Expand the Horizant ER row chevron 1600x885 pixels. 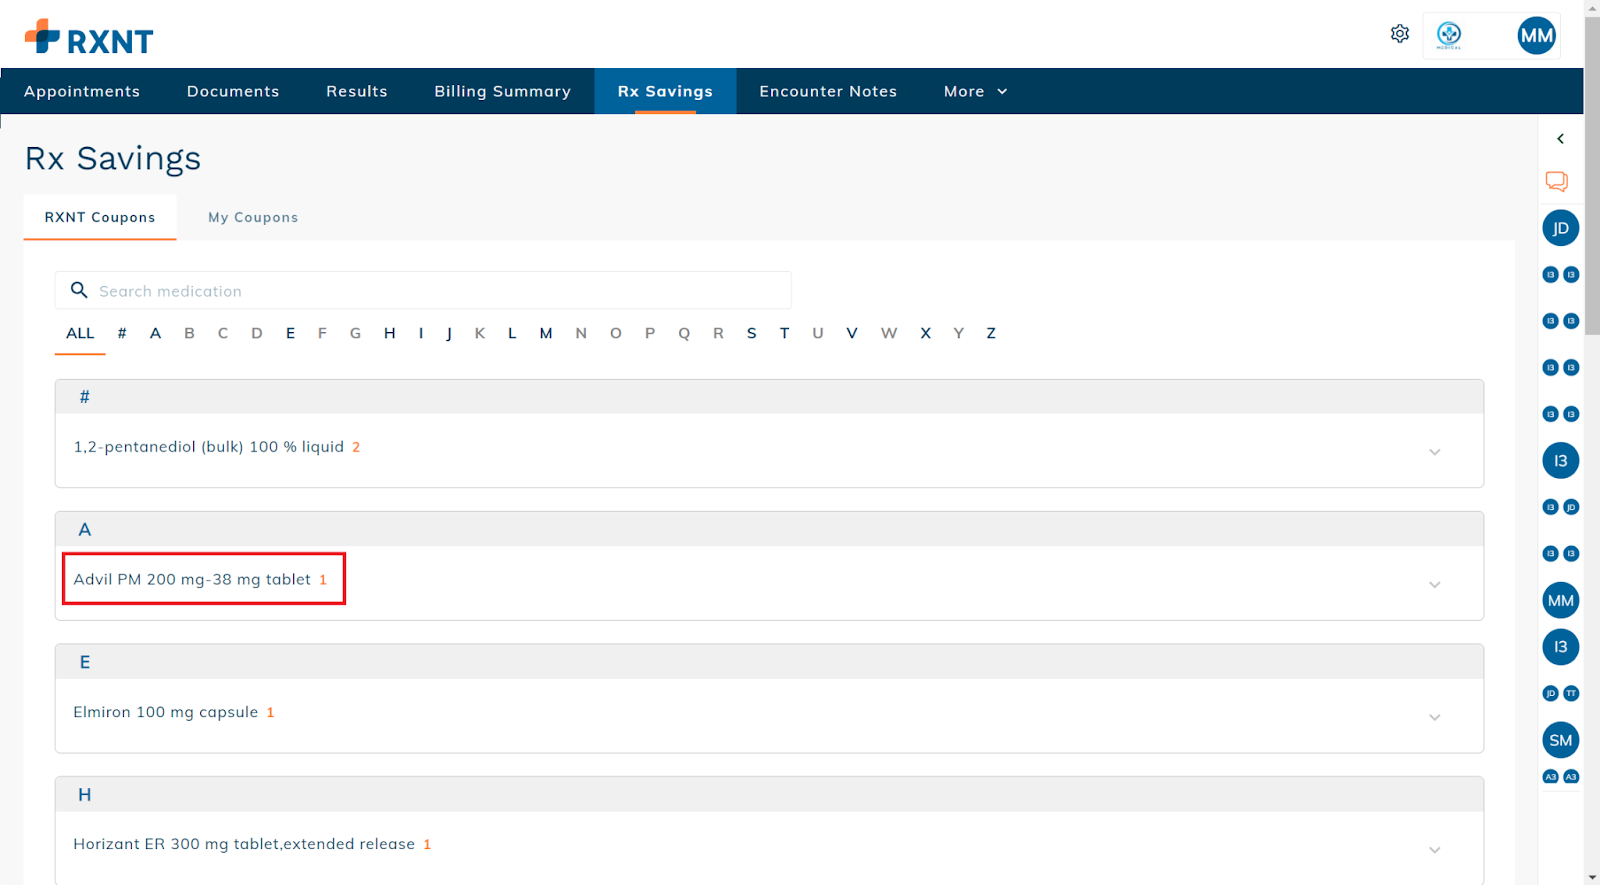(1434, 850)
